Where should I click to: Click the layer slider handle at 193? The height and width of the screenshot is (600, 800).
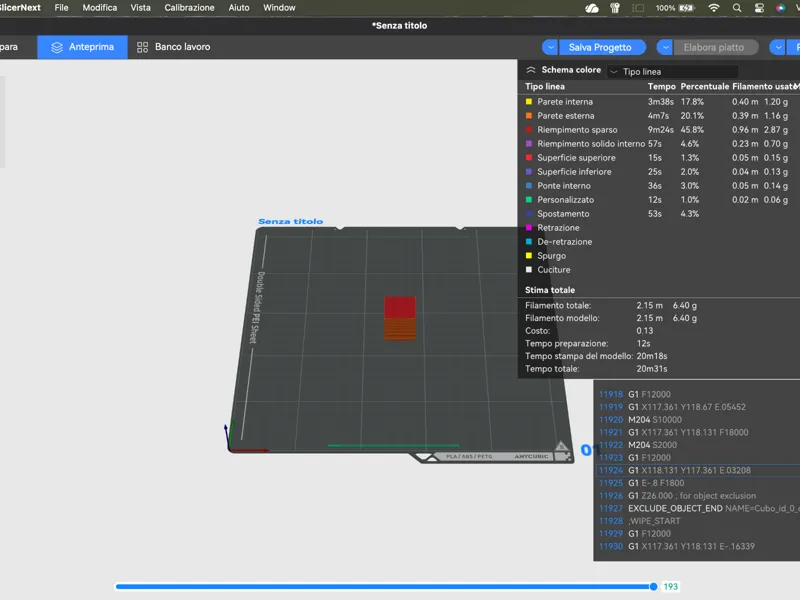point(654,587)
